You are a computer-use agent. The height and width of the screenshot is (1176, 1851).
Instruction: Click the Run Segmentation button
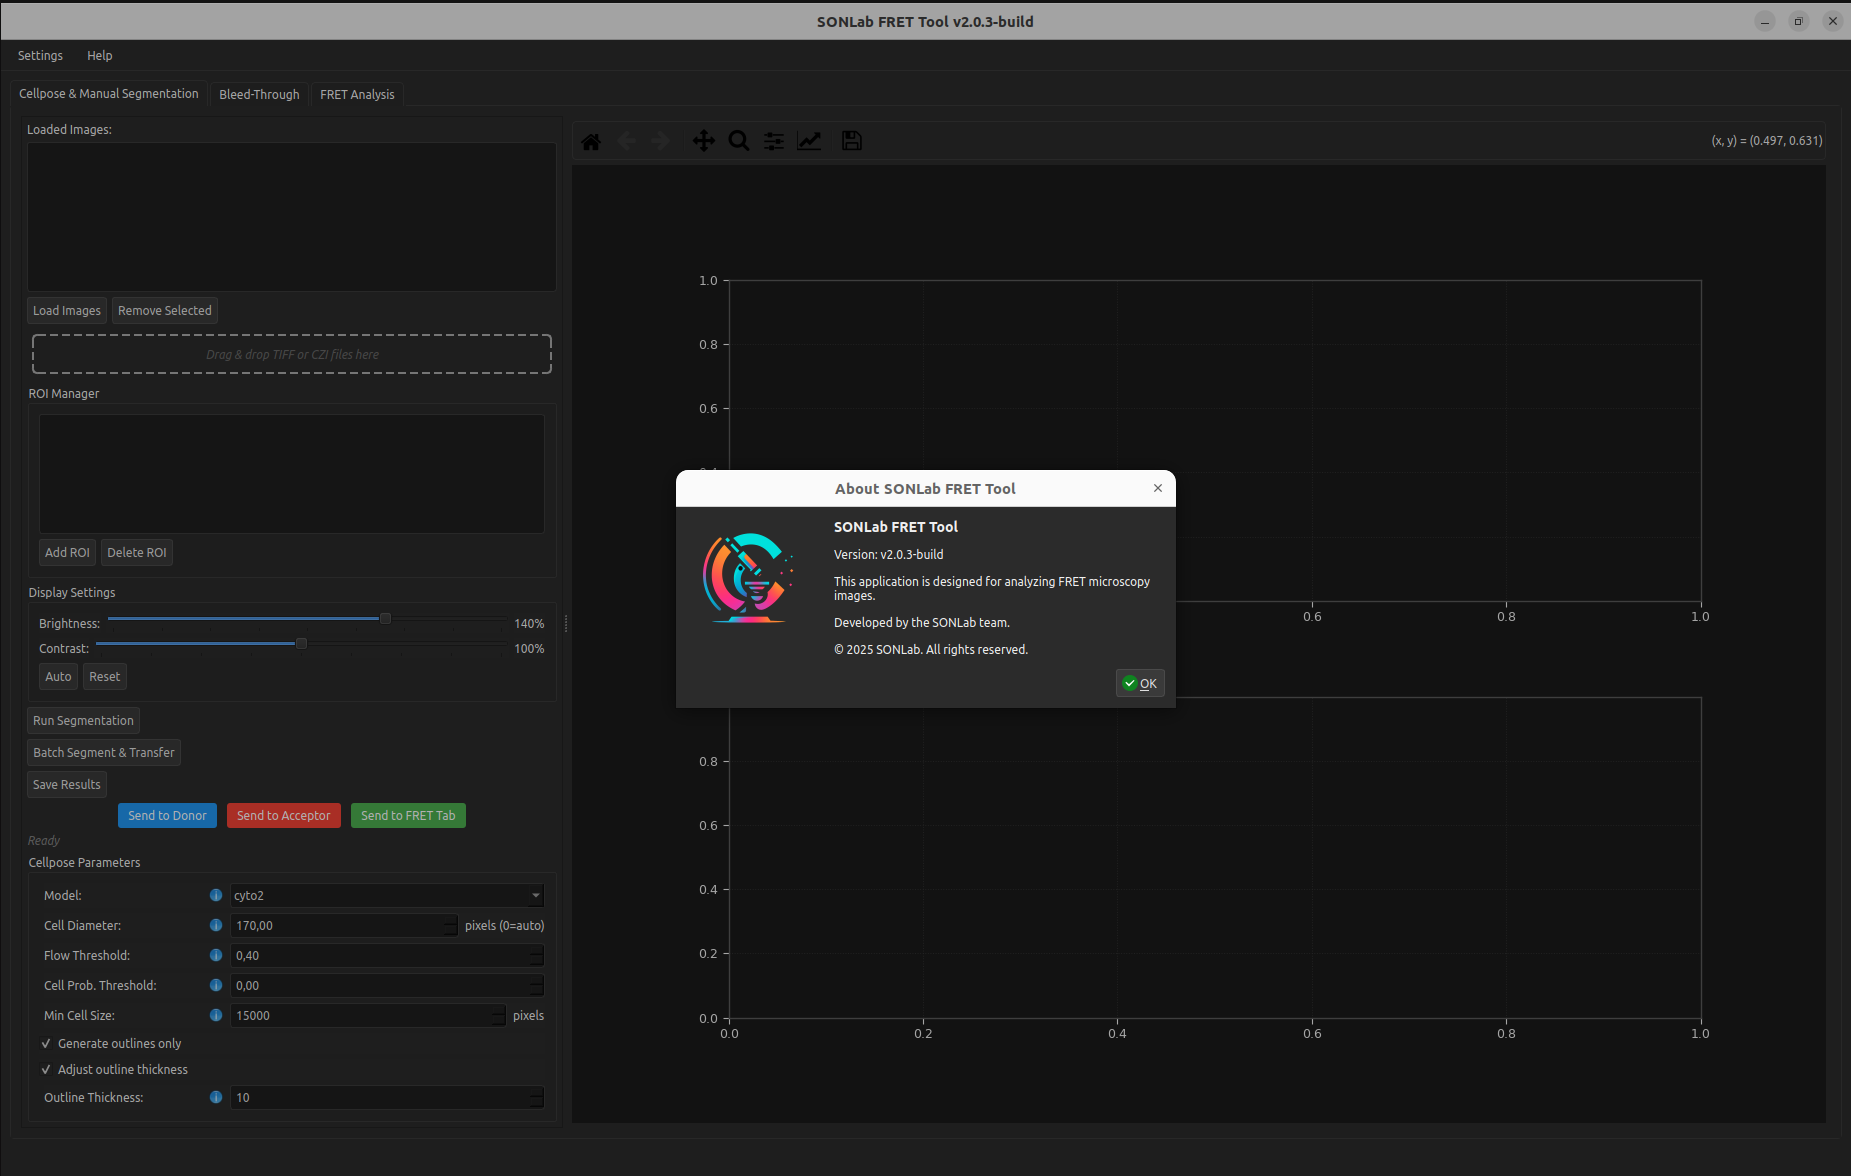83,720
